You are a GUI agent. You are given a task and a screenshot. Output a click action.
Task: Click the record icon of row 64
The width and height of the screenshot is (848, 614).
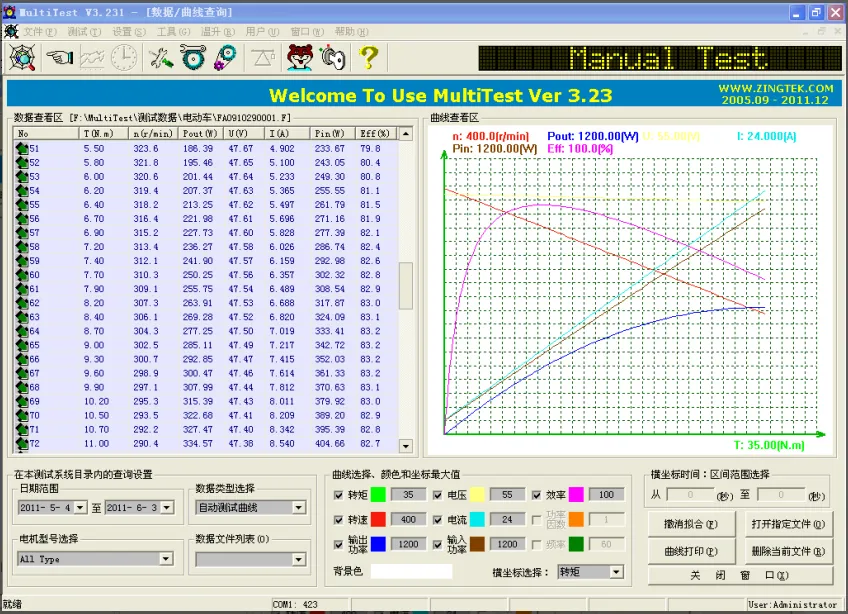click(22, 331)
